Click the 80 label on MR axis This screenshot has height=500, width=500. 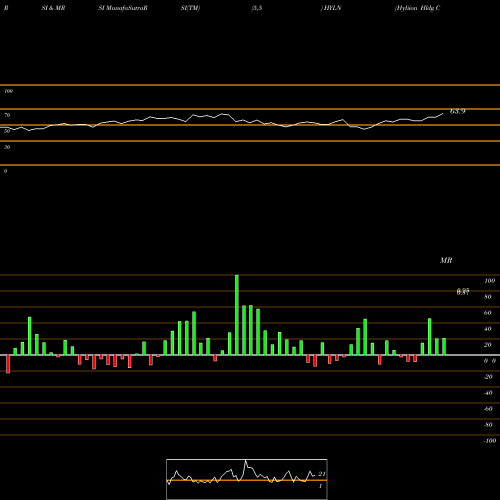pyautogui.click(x=488, y=297)
